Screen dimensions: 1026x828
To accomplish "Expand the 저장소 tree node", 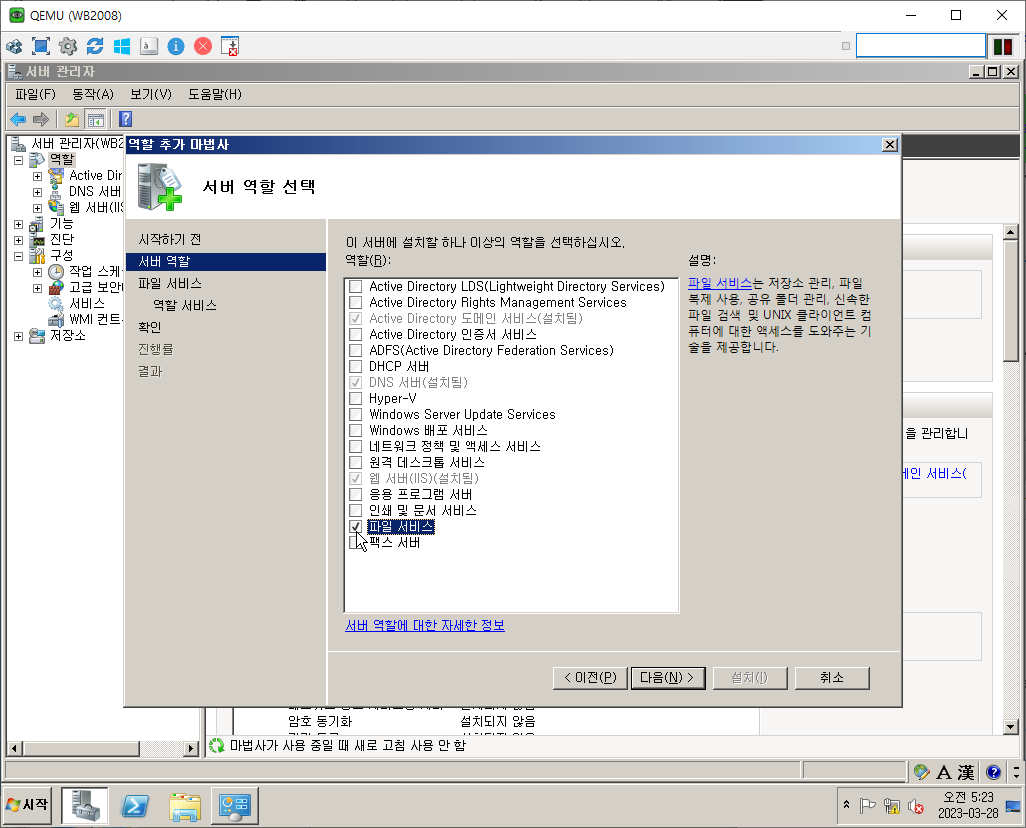I will click(x=18, y=336).
